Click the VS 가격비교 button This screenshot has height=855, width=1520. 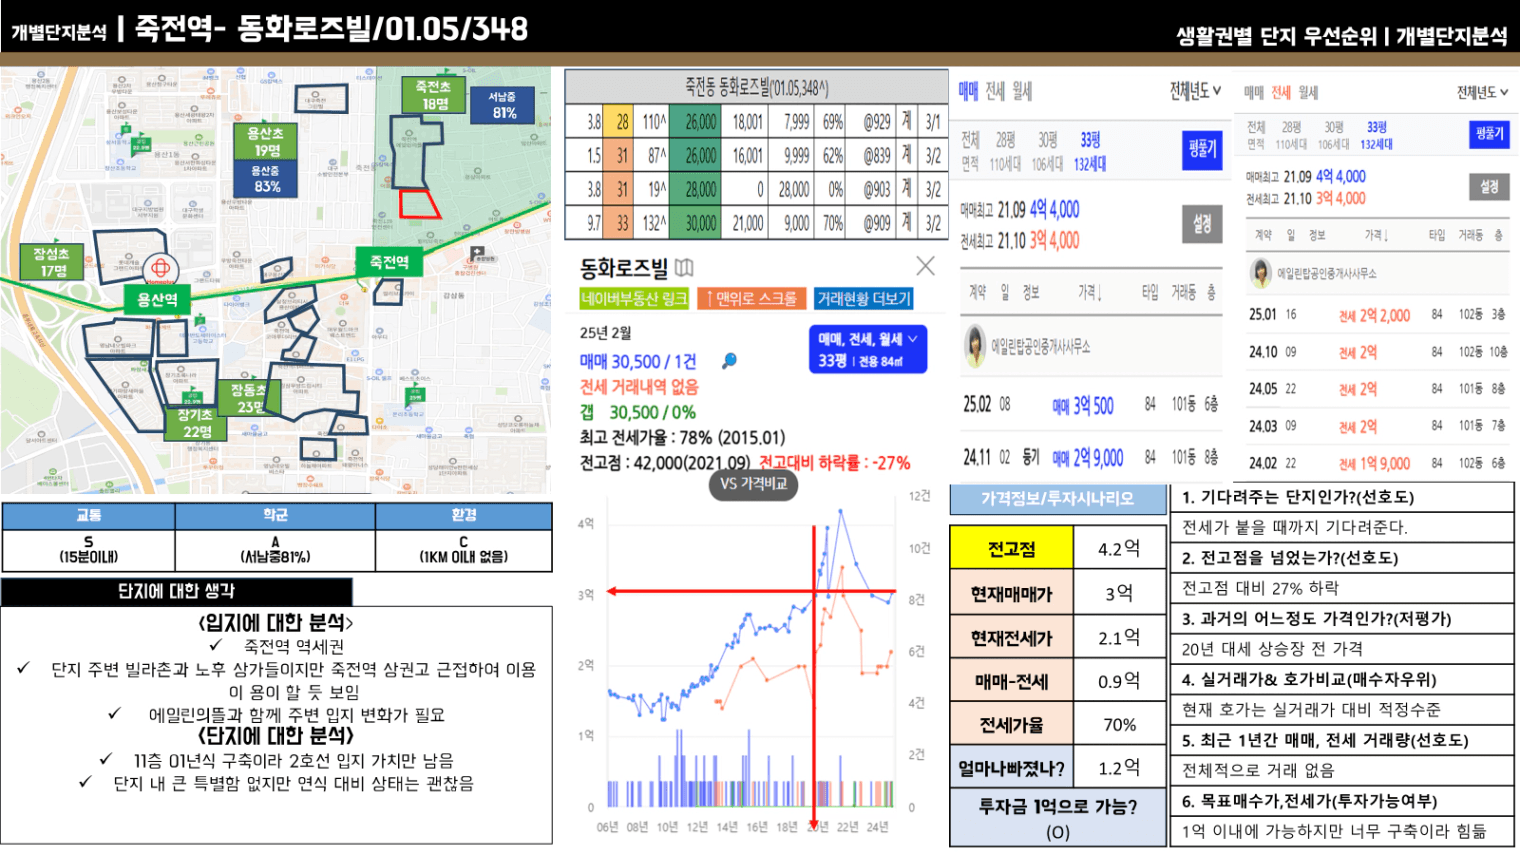tap(754, 484)
